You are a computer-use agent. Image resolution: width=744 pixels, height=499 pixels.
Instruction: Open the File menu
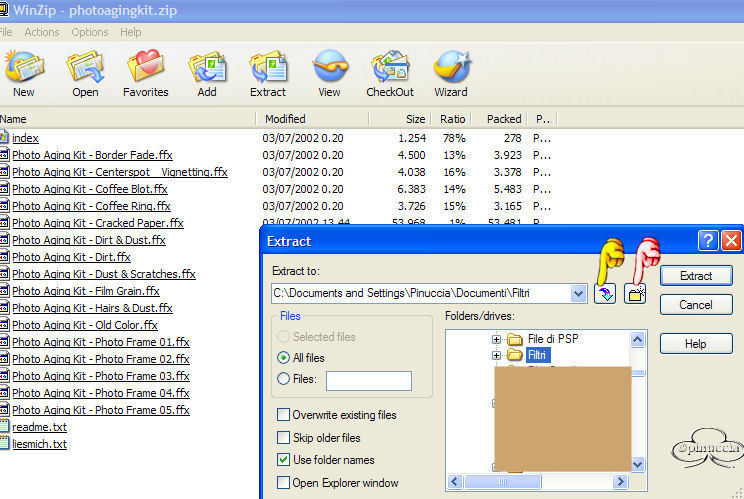click(6, 32)
